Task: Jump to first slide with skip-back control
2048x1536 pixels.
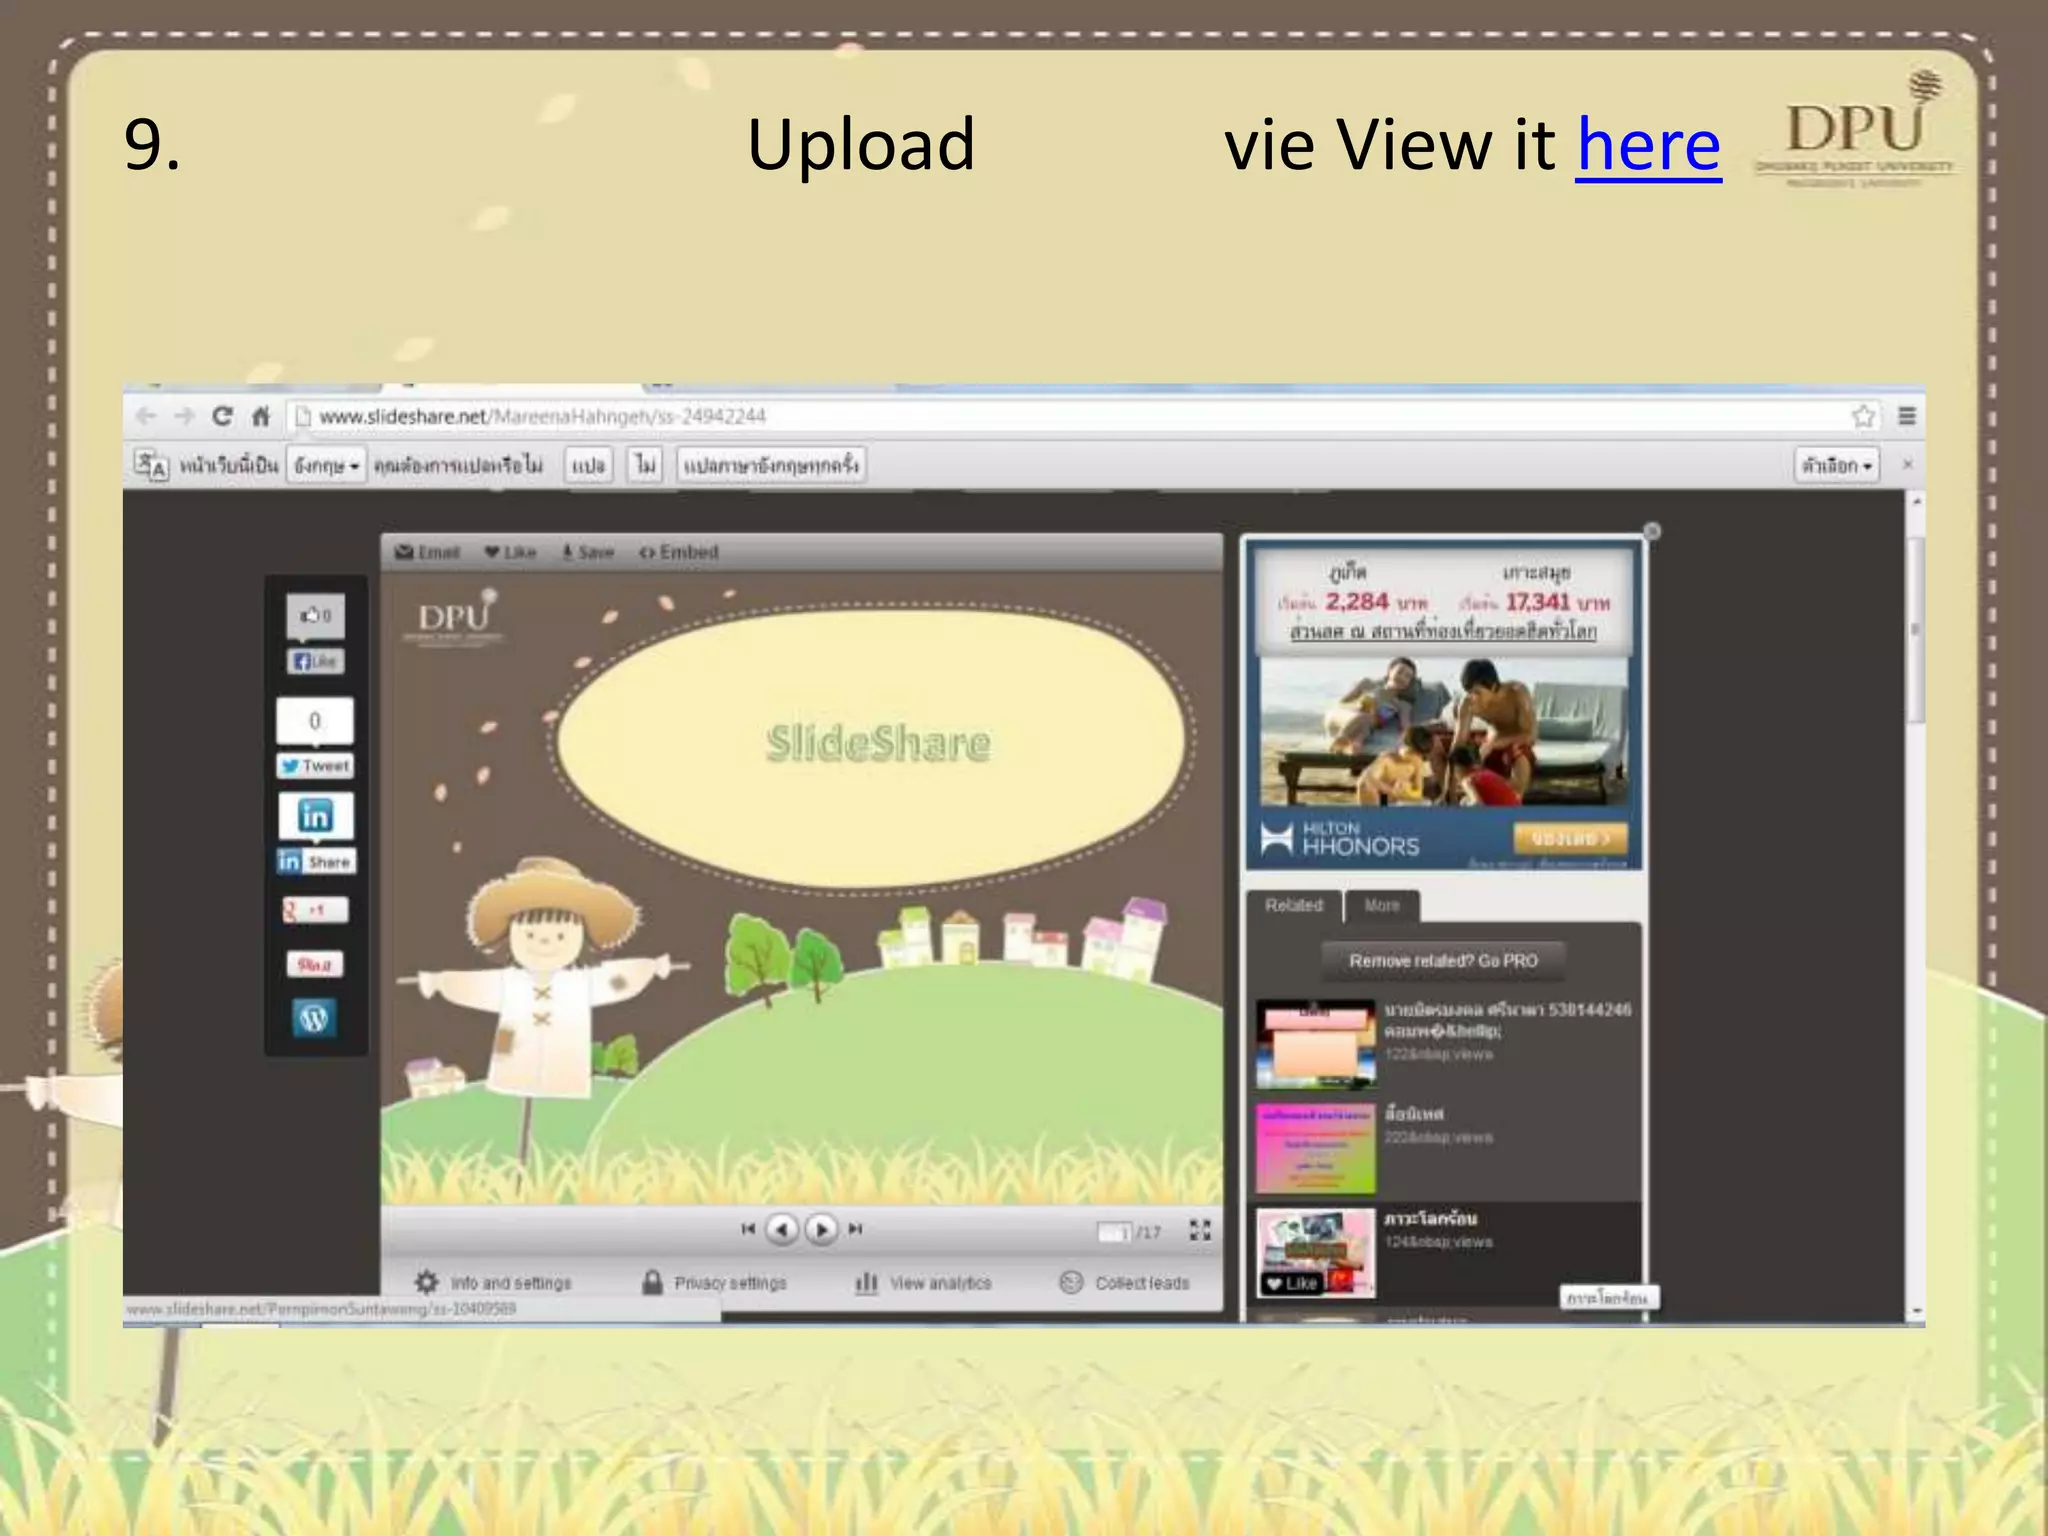Action: (748, 1229)
